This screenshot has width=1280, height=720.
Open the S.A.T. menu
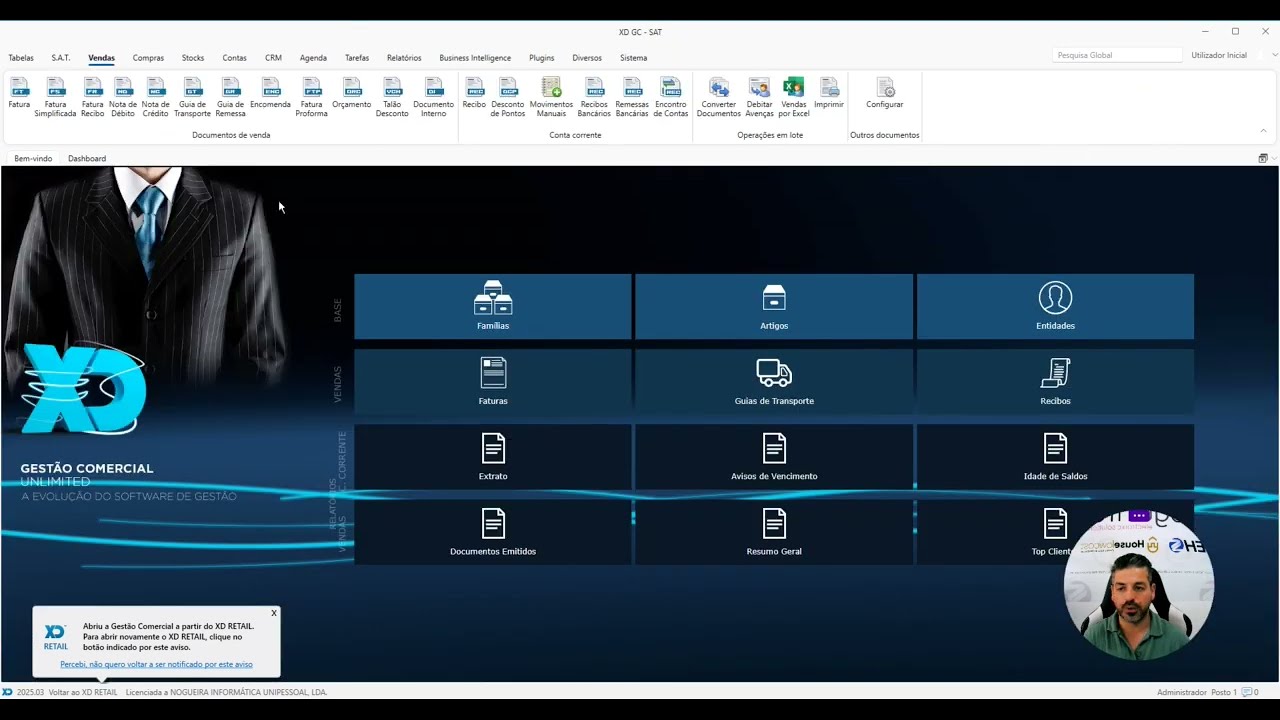click(61, 58)
